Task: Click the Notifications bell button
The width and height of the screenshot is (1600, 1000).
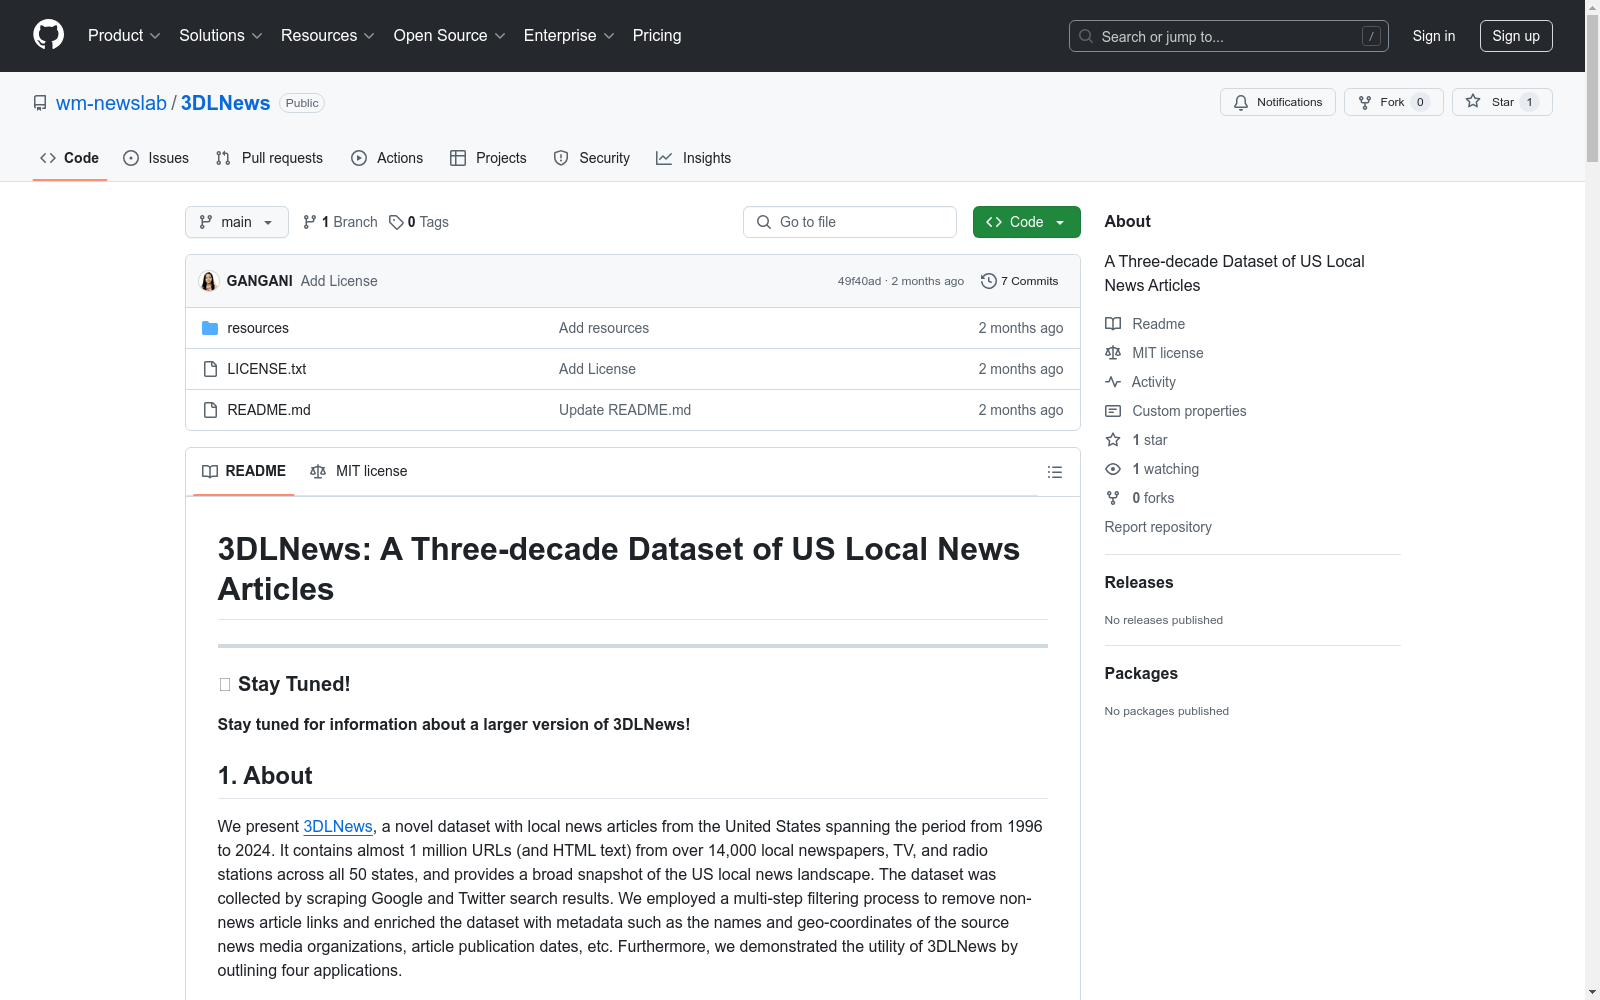Action: point(1277,102)
